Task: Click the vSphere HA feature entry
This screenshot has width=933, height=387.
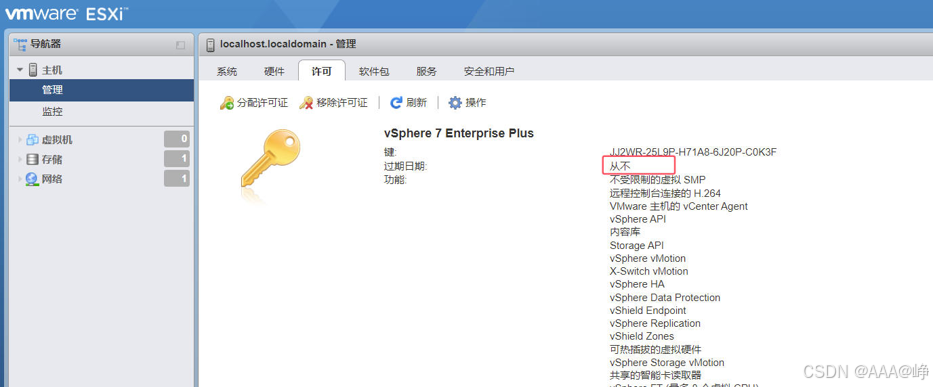Action: click(x=637, y=284)
